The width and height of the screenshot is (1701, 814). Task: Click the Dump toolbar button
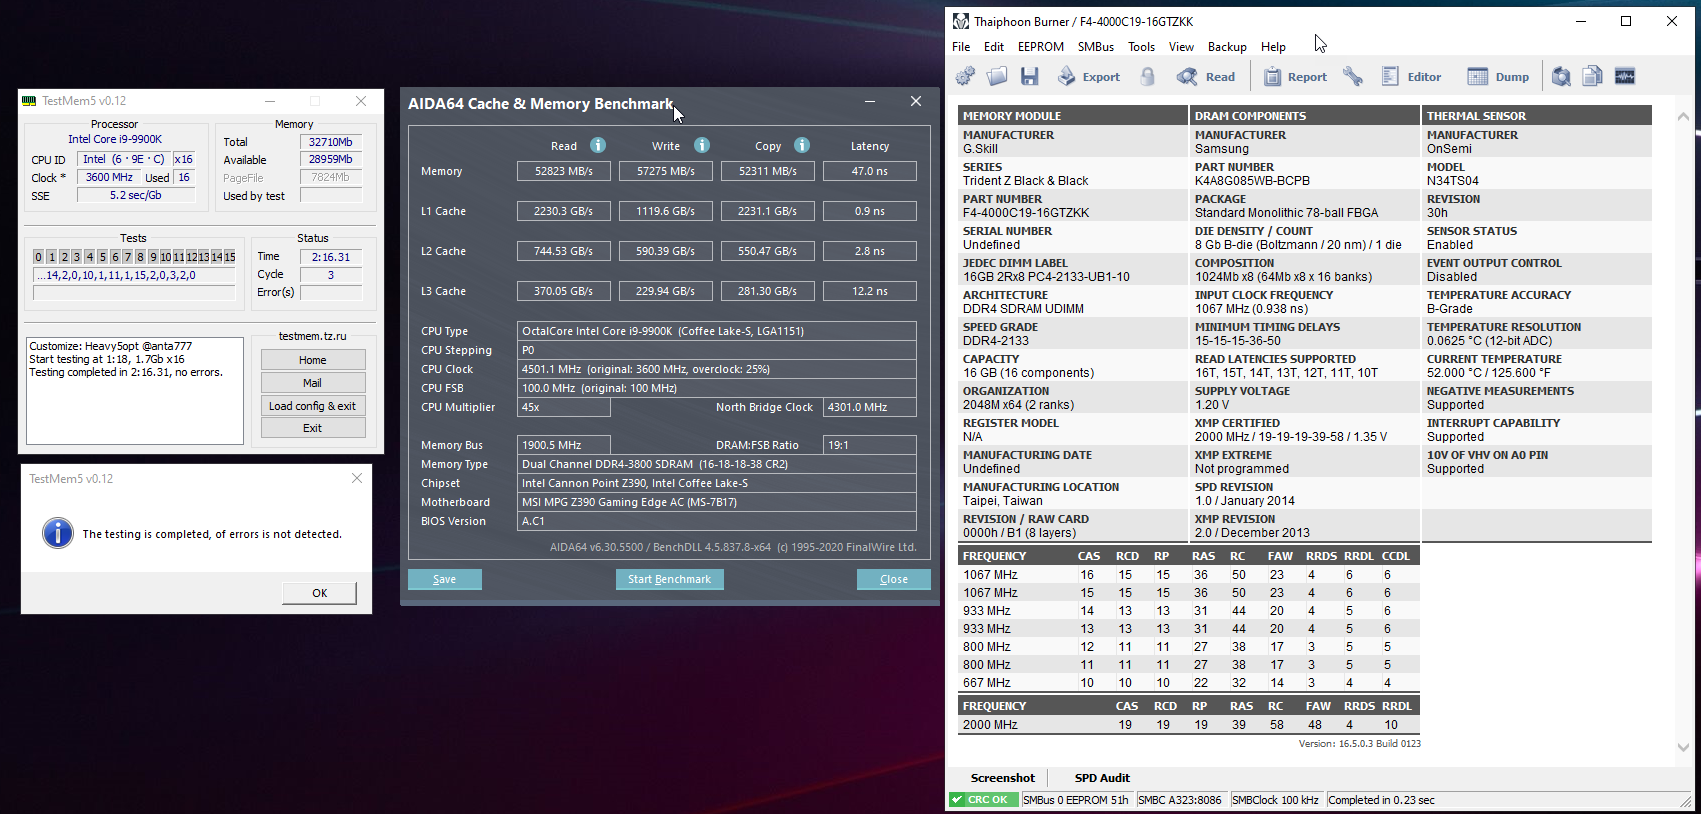pos(1498,77)
